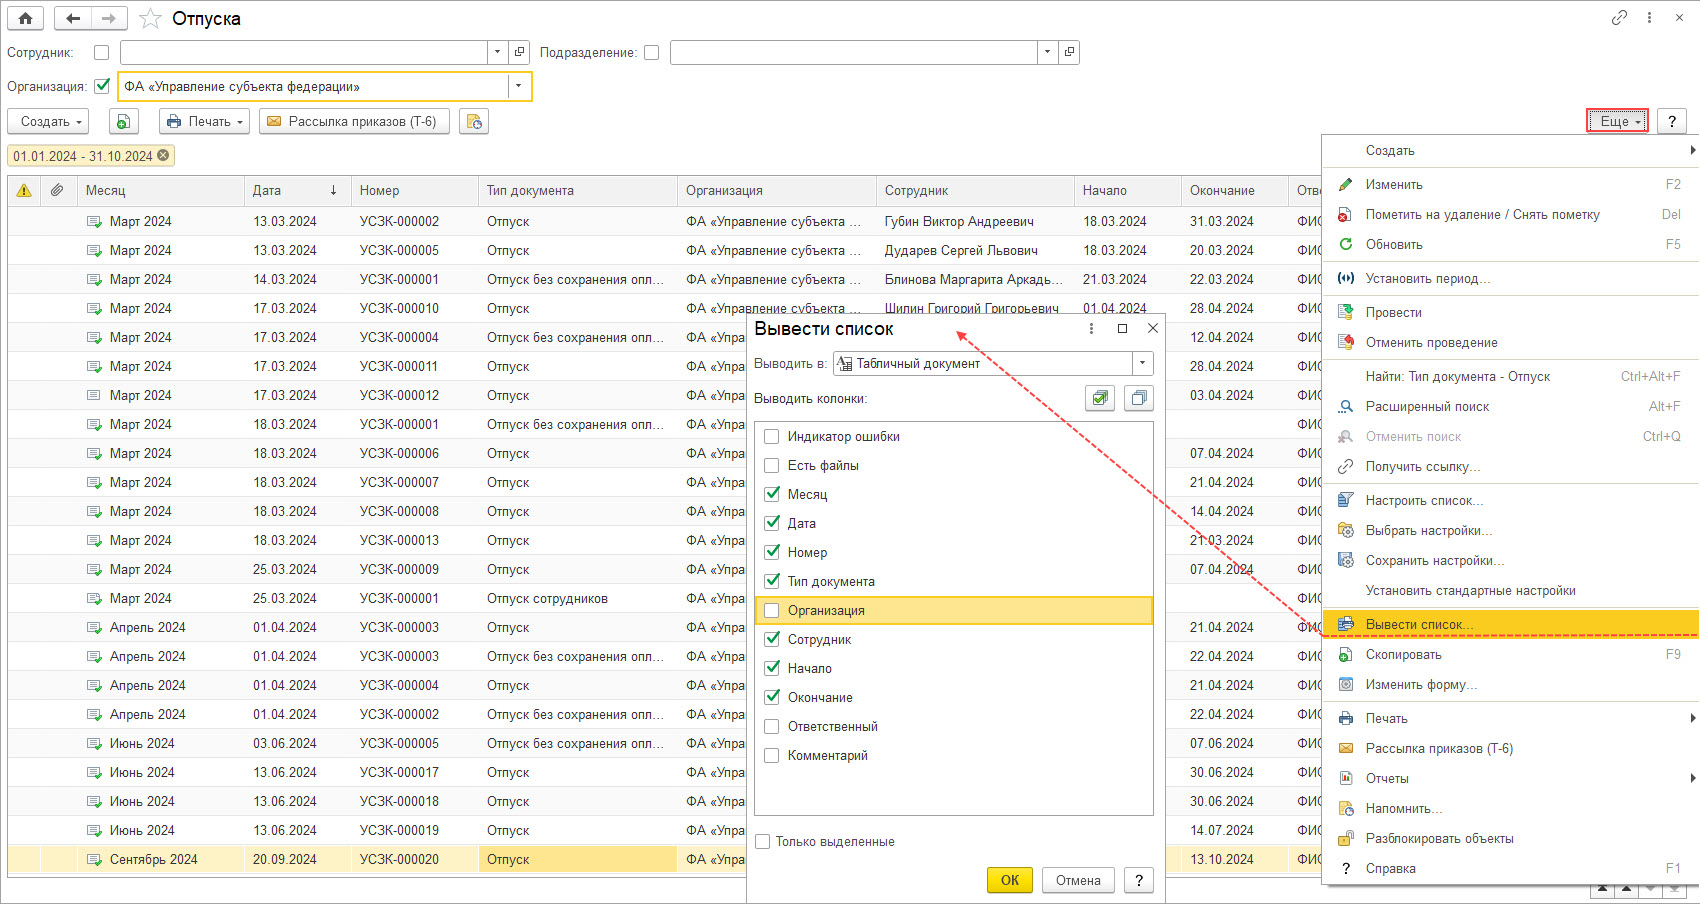Screen dimensions: 1700x904
Task: Sort the list by the Дата column header
Action: (x=297, y=190)
